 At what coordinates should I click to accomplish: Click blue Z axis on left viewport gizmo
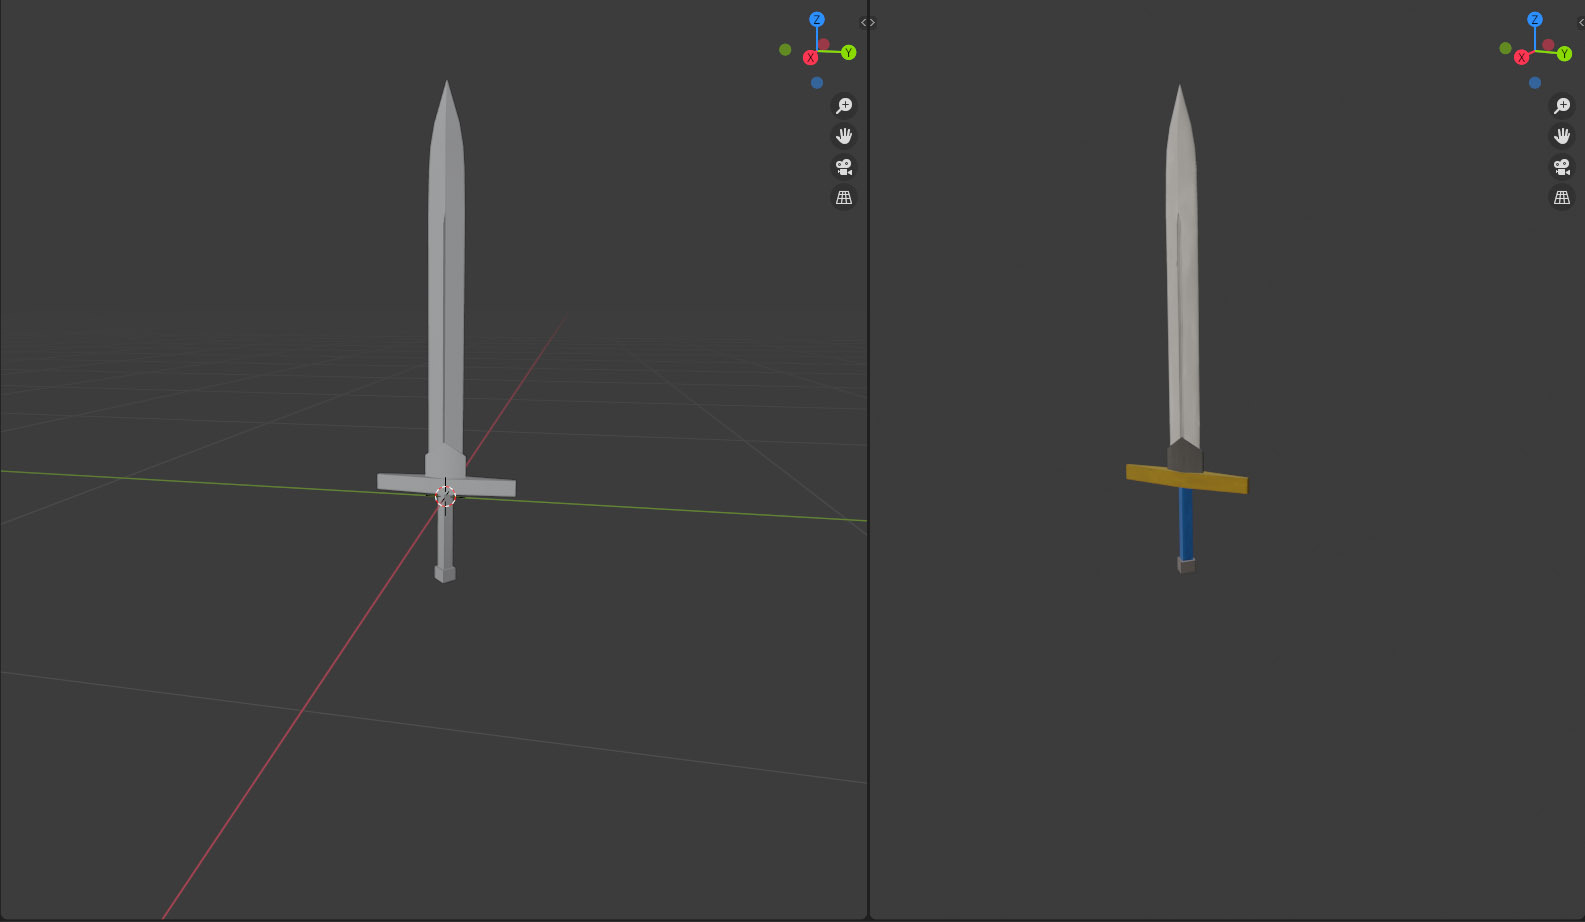(x=817, y=20)
